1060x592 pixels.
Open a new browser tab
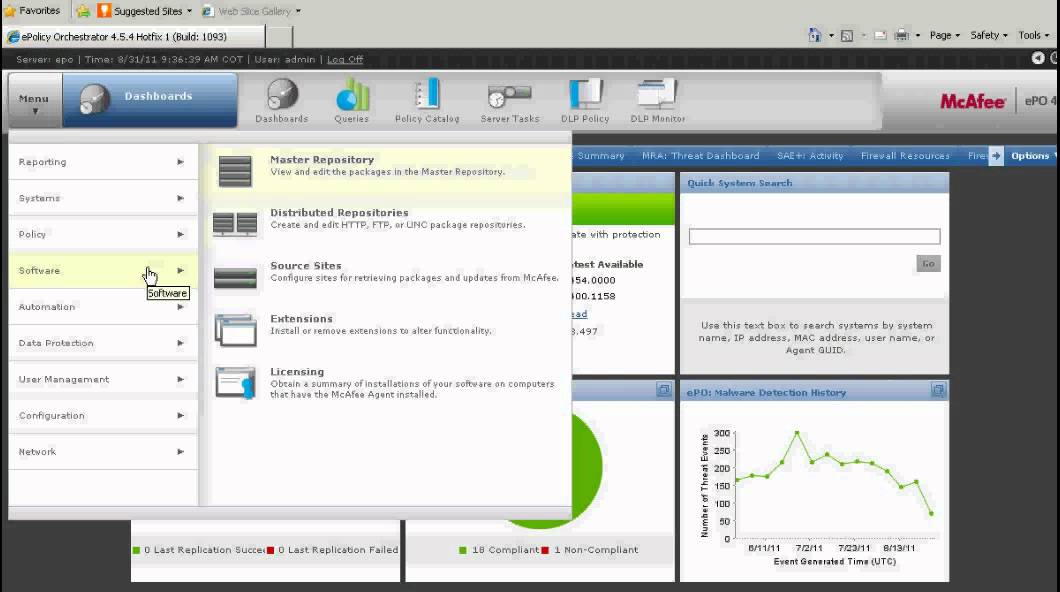pyautogui.click(x=279, y=37)
